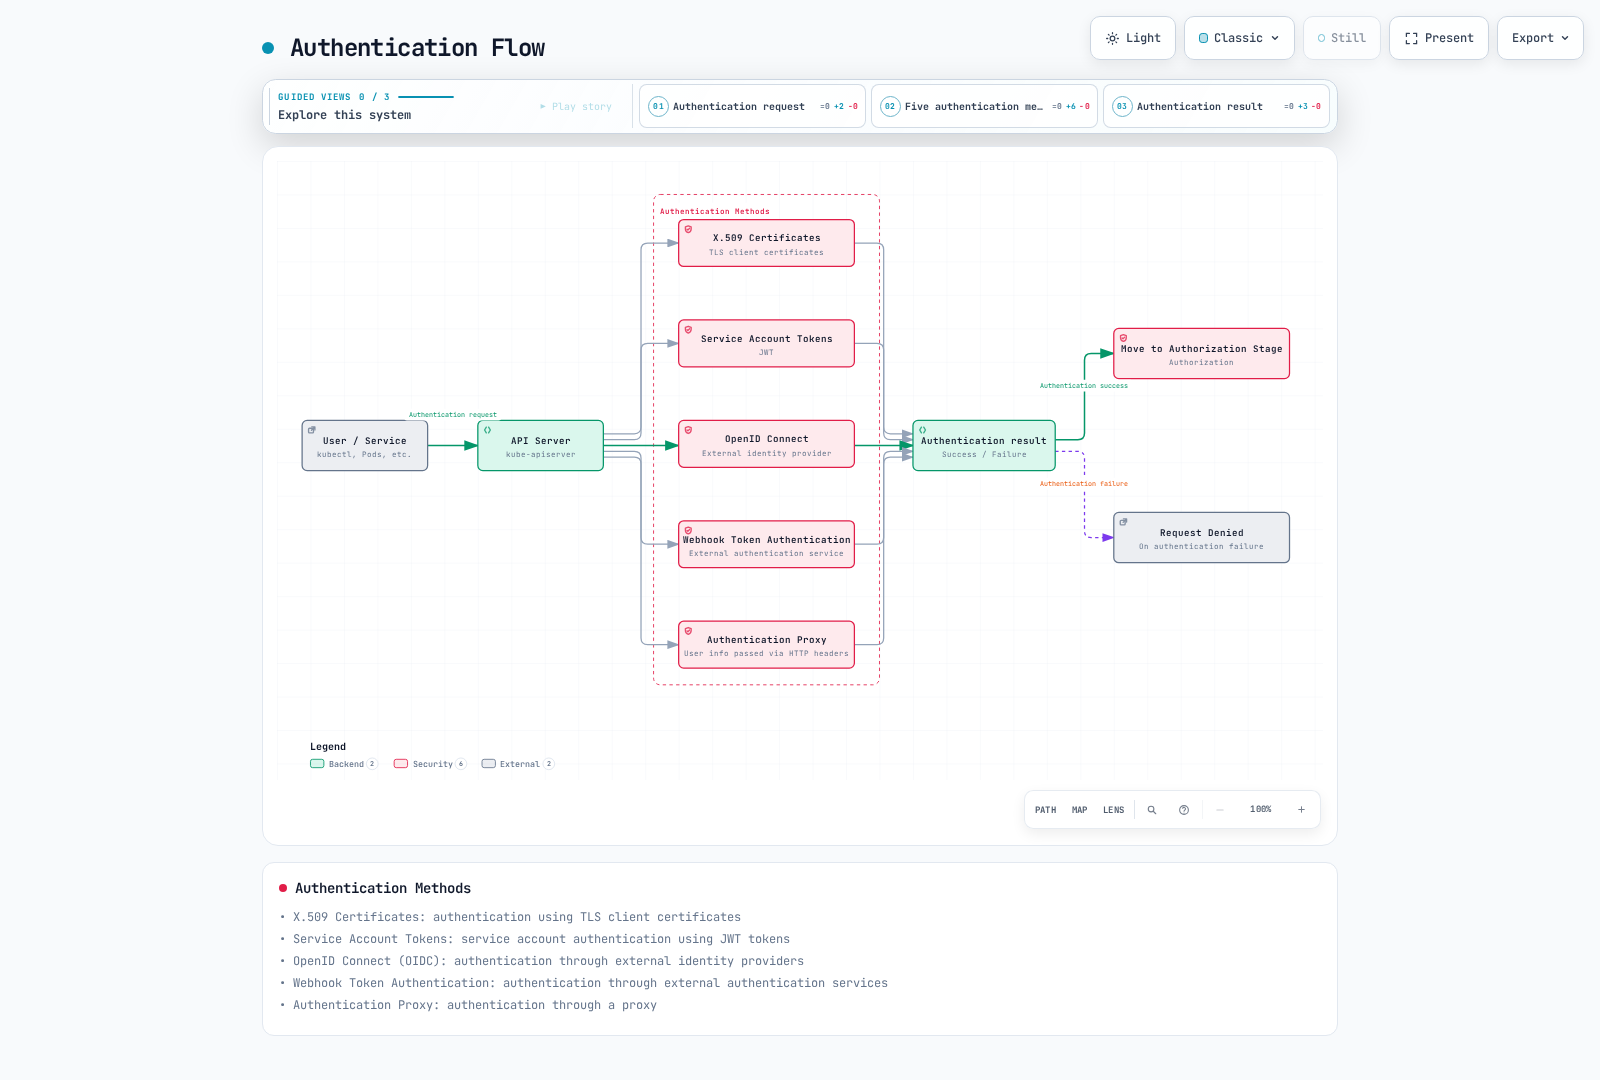
Task: Click the guided views progress bar
Action: 426,97
